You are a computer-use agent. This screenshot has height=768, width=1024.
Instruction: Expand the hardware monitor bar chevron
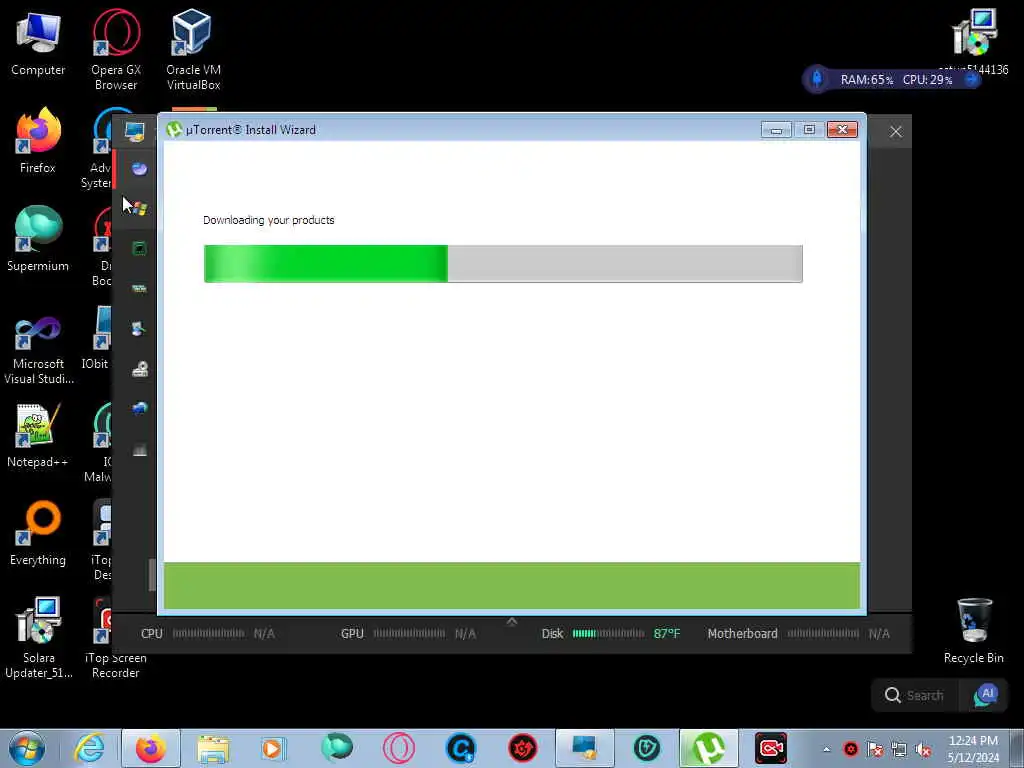click(512, 622)
